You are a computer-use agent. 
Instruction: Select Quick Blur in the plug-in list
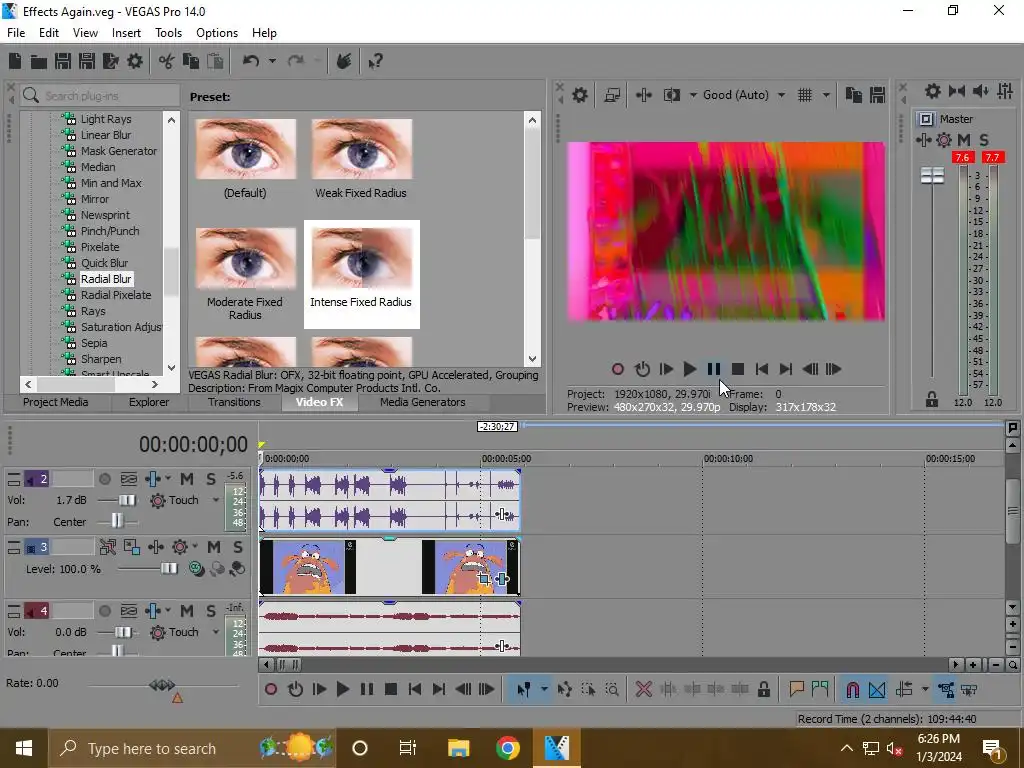click(104, 263)
